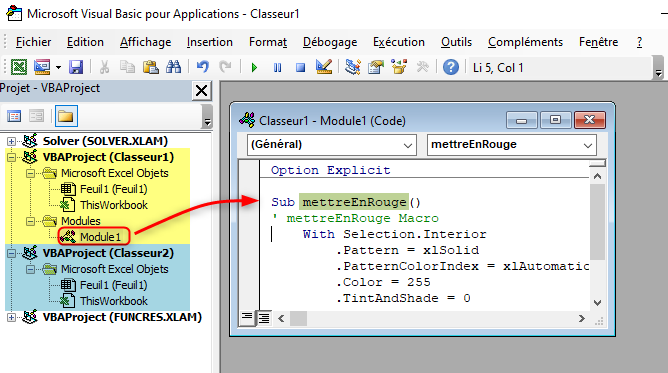Open the Edition menu
Viewport: 668px width, 373px height.
pos(85,42)
